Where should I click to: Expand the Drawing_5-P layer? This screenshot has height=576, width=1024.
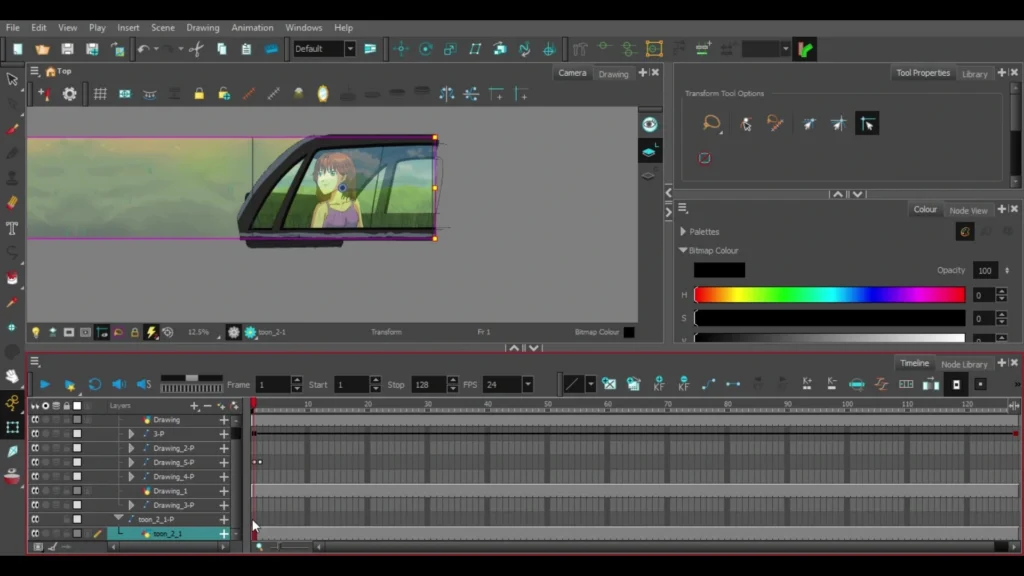pos(131,462)
